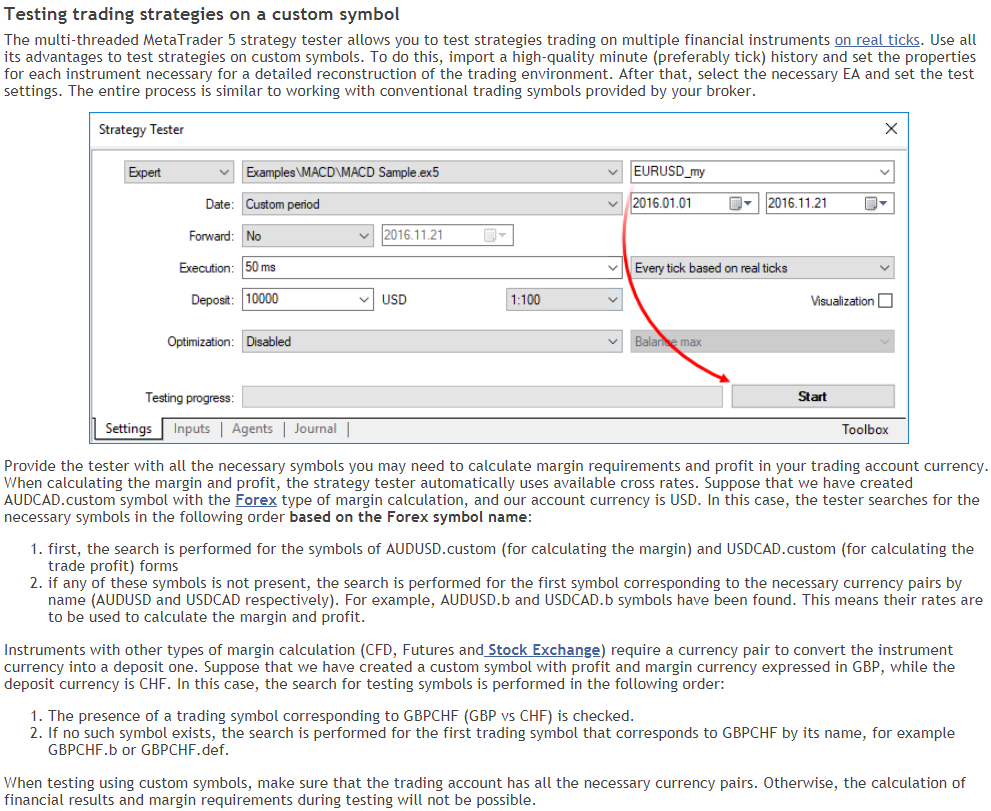This screenshot has width=991, height=811.
Task: Open the 1:100 leverage dropdown
Action: tap(564, 300)
